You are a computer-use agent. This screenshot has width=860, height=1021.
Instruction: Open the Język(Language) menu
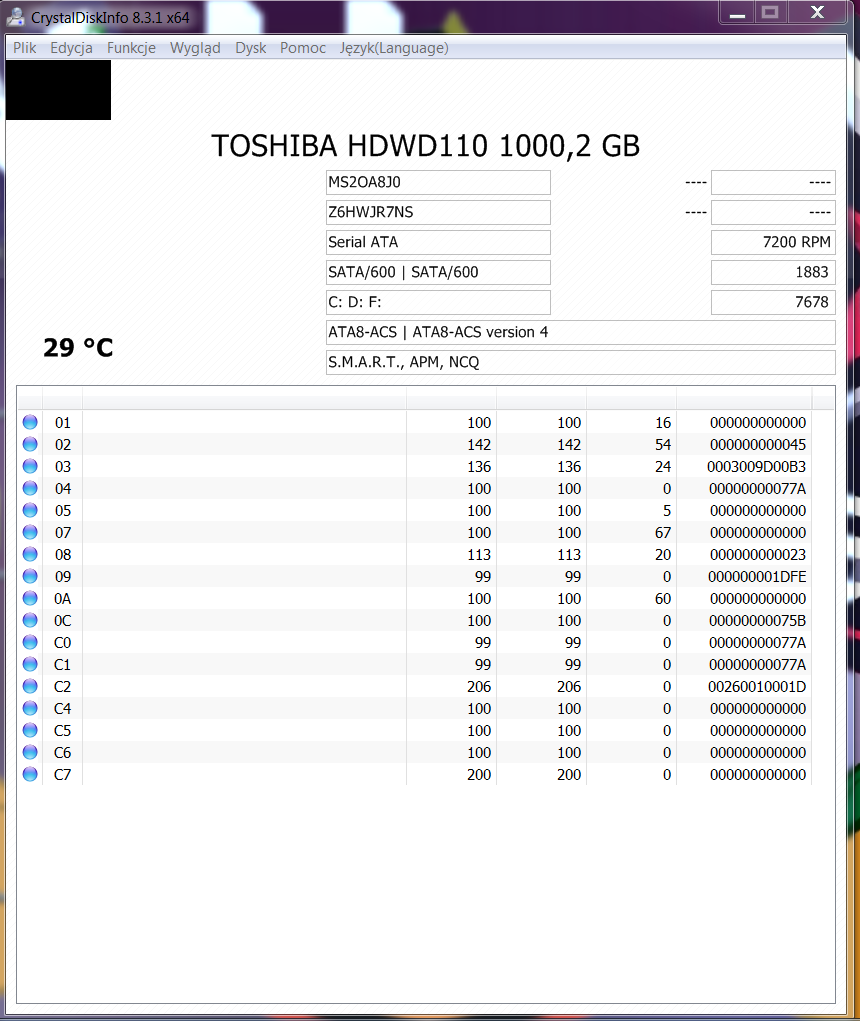tap(394, 48)
